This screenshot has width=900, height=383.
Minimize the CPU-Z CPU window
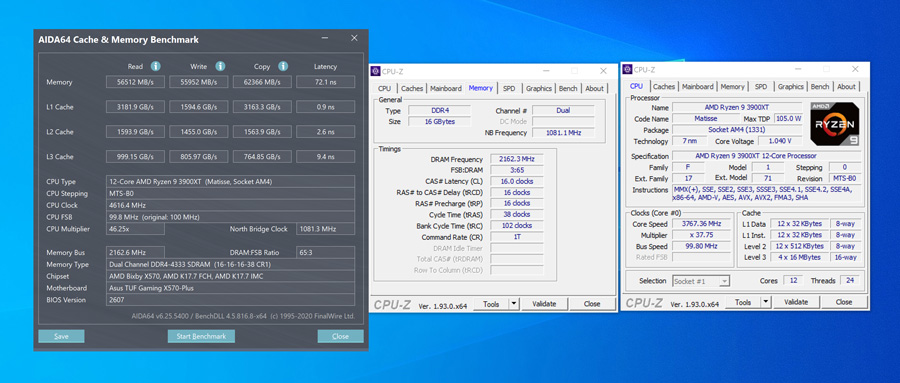(798, 69)
